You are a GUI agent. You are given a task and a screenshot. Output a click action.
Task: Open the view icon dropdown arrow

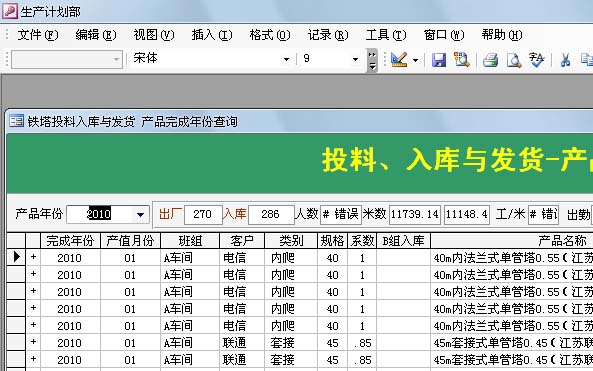(415, 60)
